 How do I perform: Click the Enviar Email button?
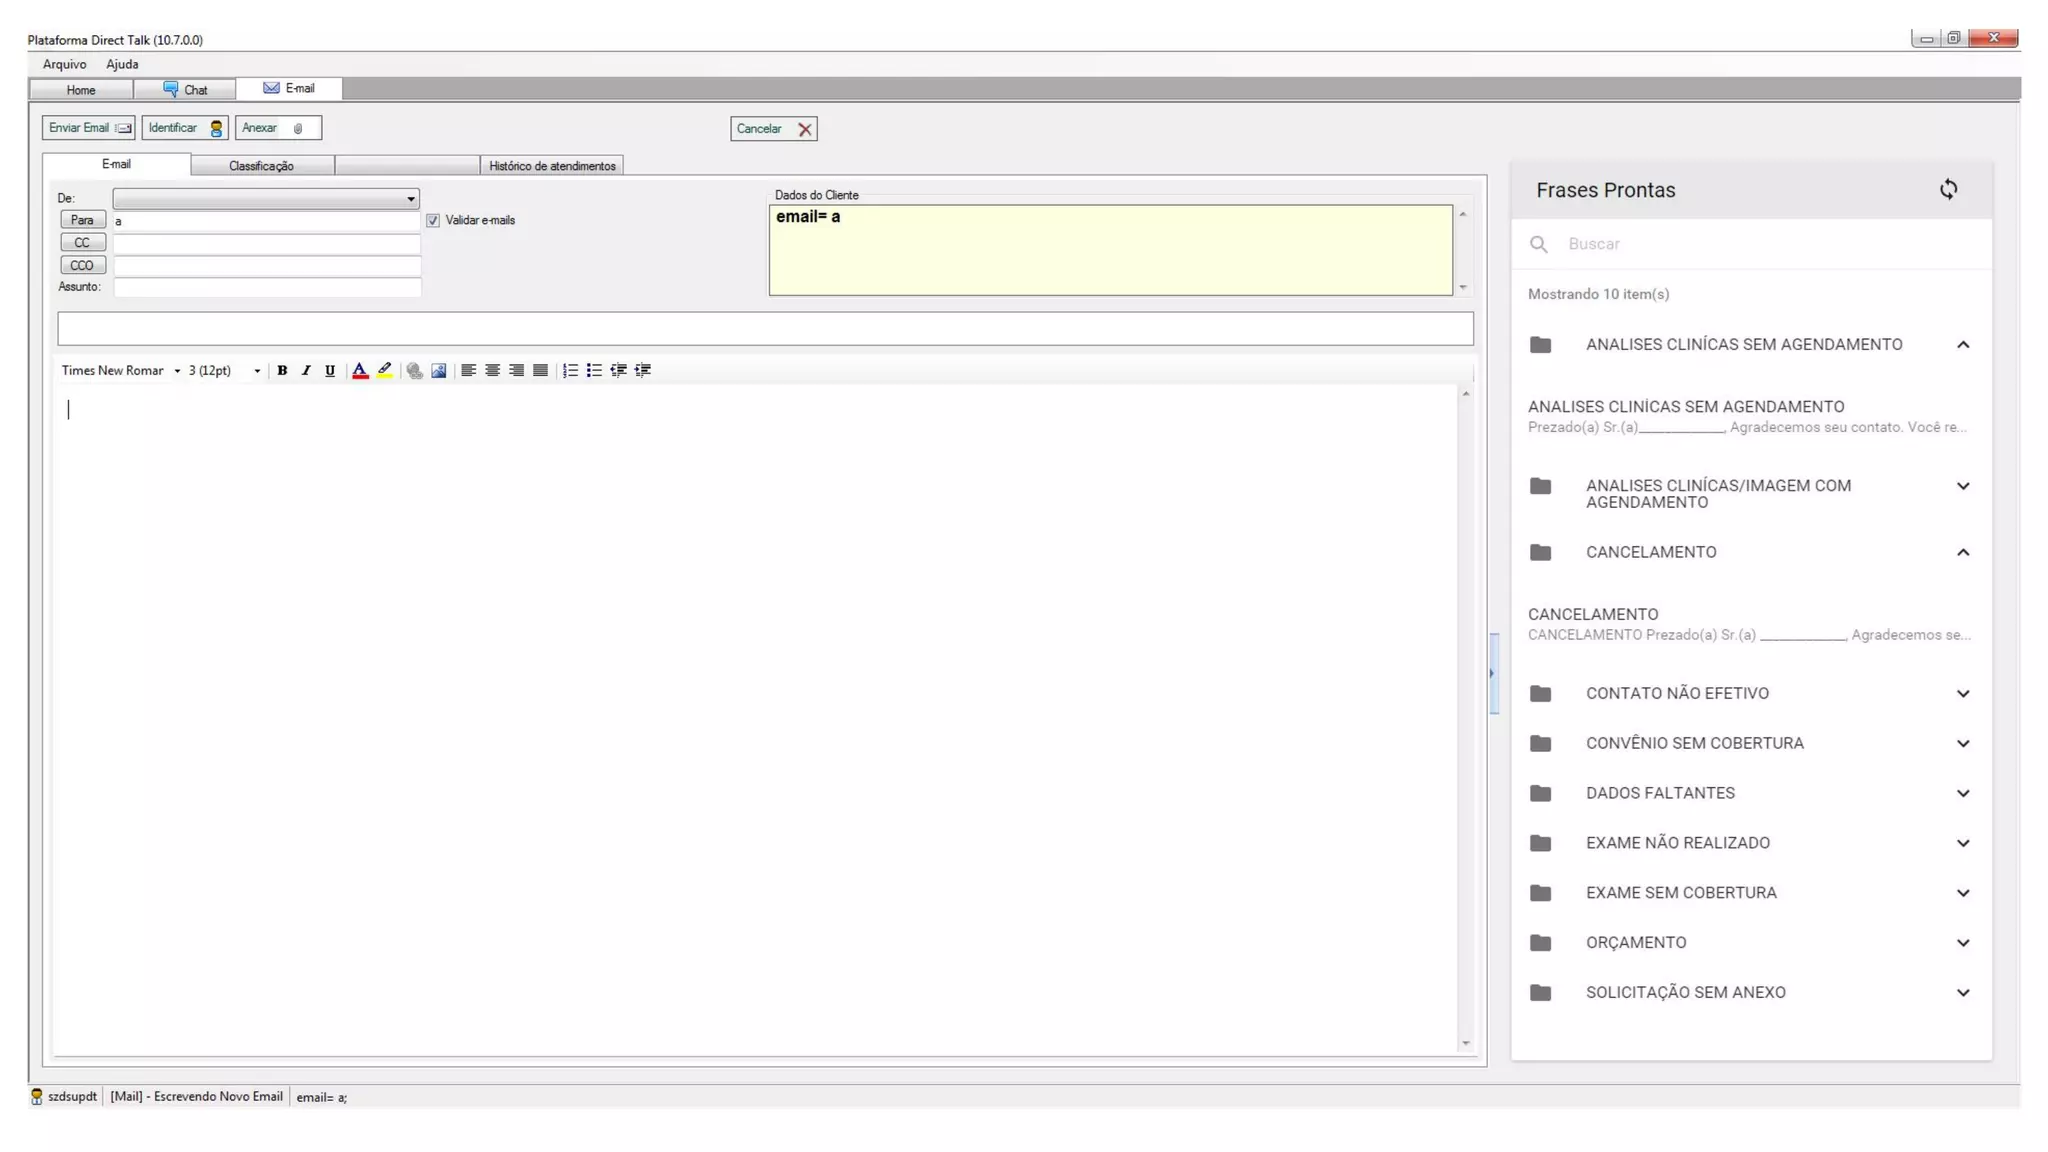[x=88, y=128]
